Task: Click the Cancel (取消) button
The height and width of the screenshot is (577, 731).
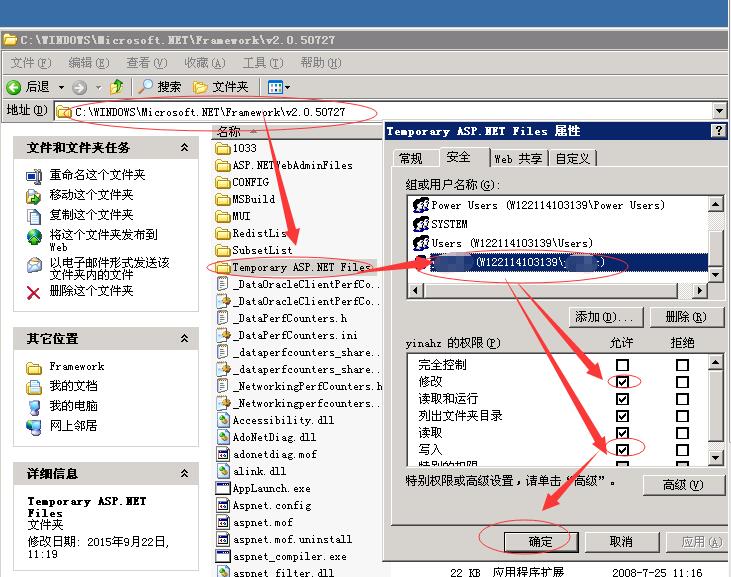Action: [621, 542]
